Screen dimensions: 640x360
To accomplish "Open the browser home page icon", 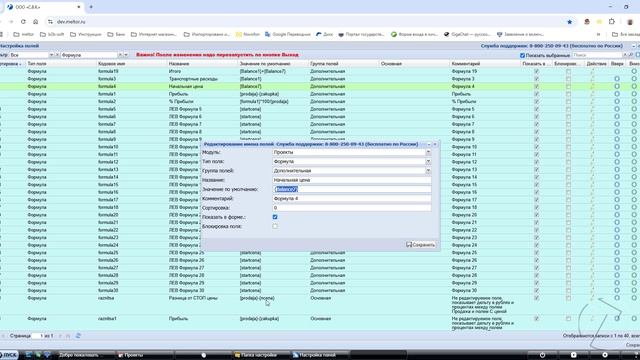I will pos(36,22).
